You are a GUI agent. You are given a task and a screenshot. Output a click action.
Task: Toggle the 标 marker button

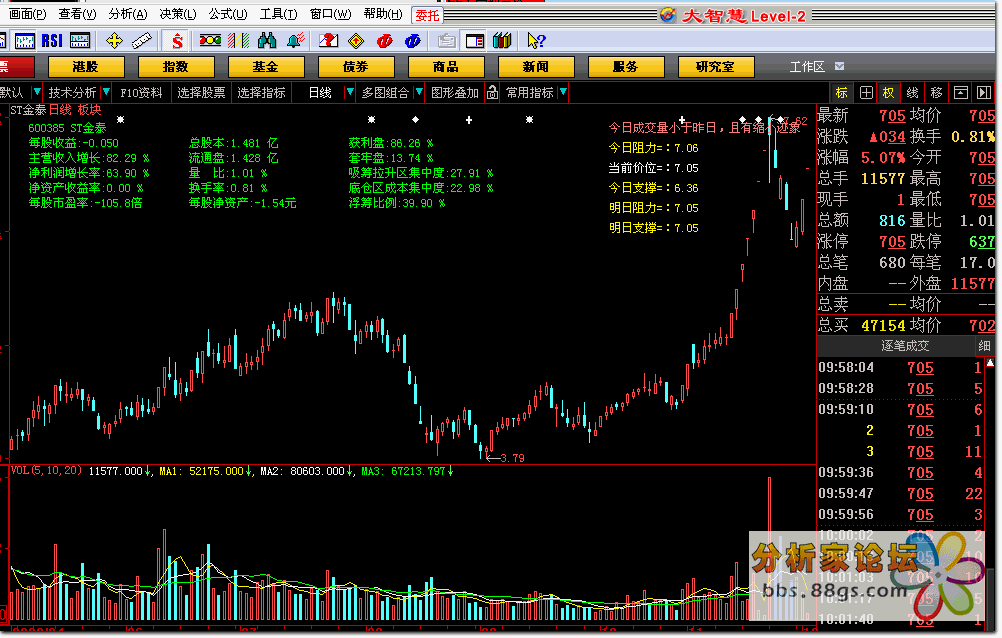(842, 93)
